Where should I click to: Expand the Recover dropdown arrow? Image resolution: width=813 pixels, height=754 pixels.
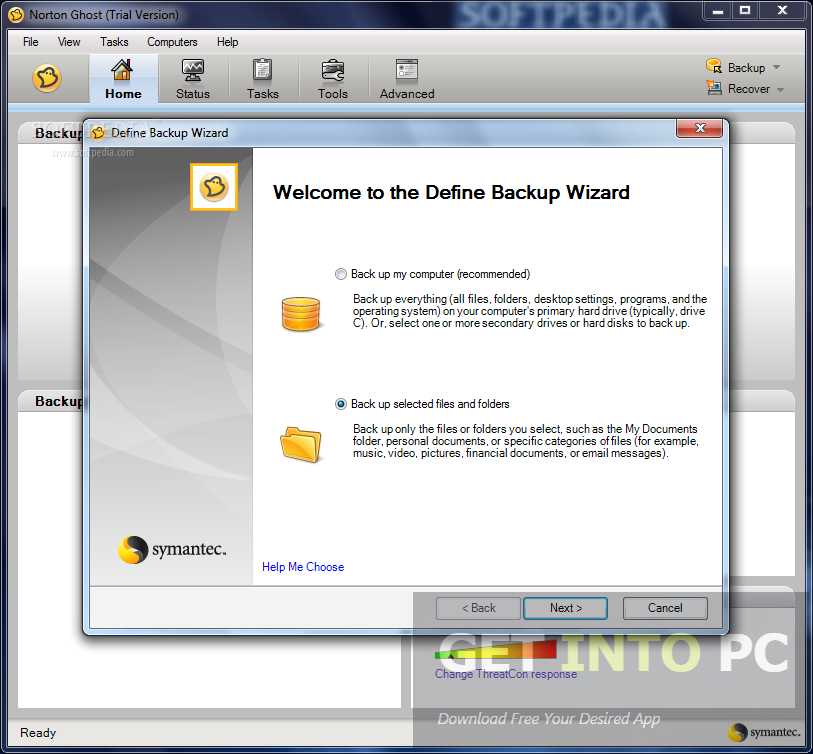click(780, 90)
